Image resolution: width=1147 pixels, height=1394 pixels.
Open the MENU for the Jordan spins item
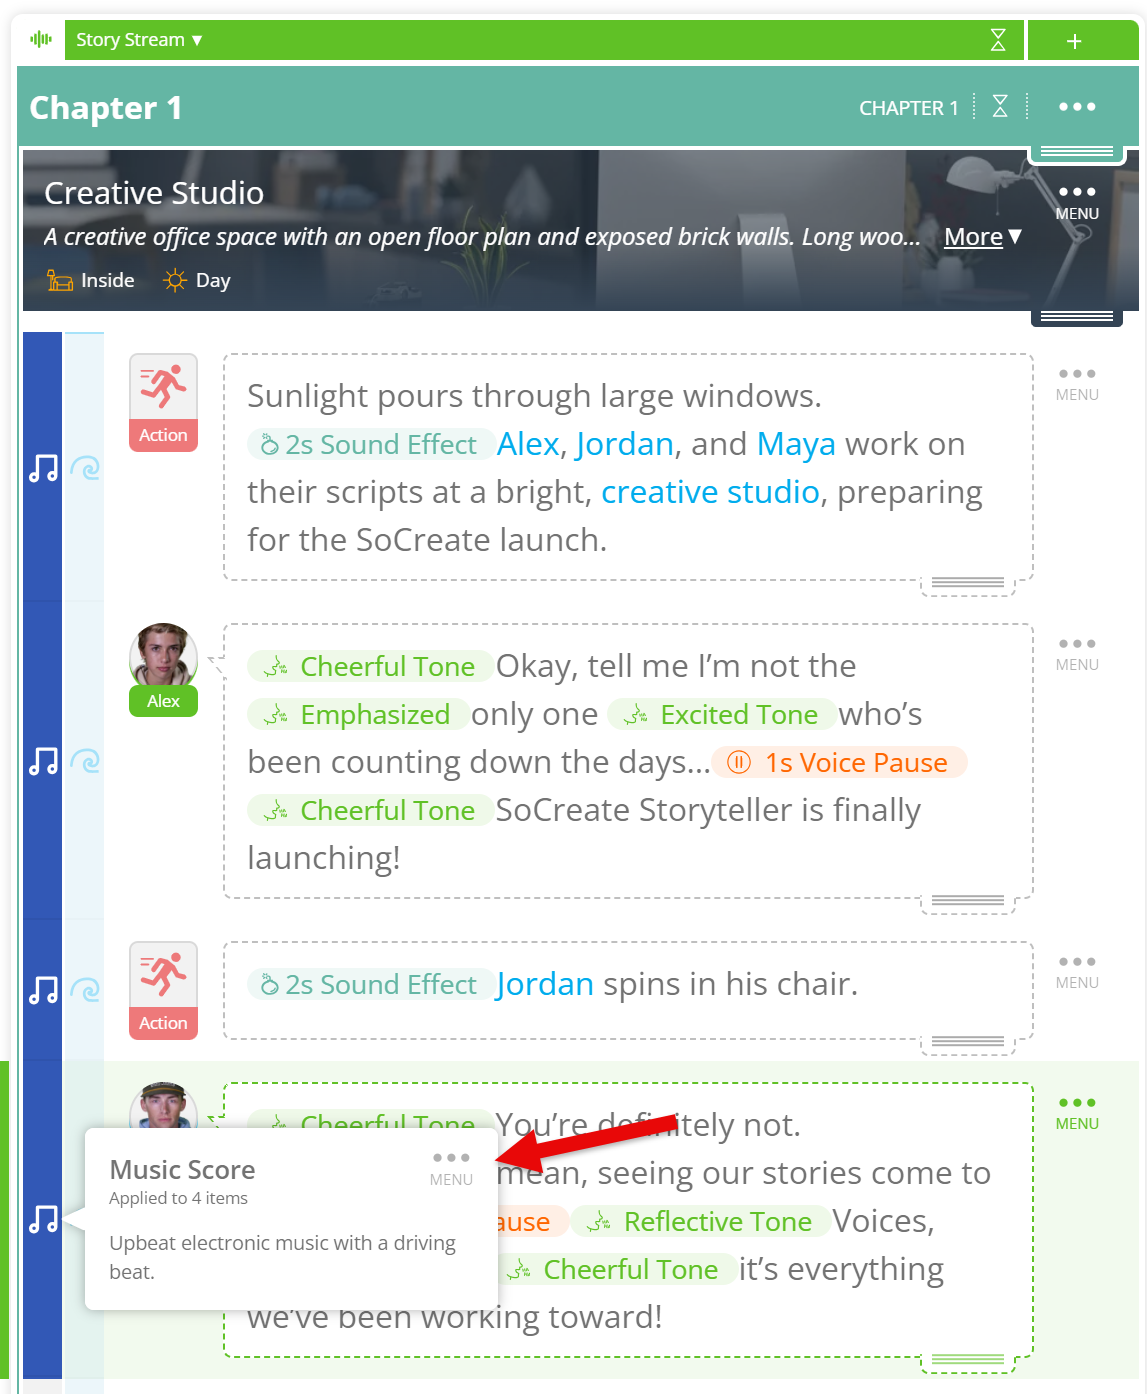click(x=1077, y=972)
